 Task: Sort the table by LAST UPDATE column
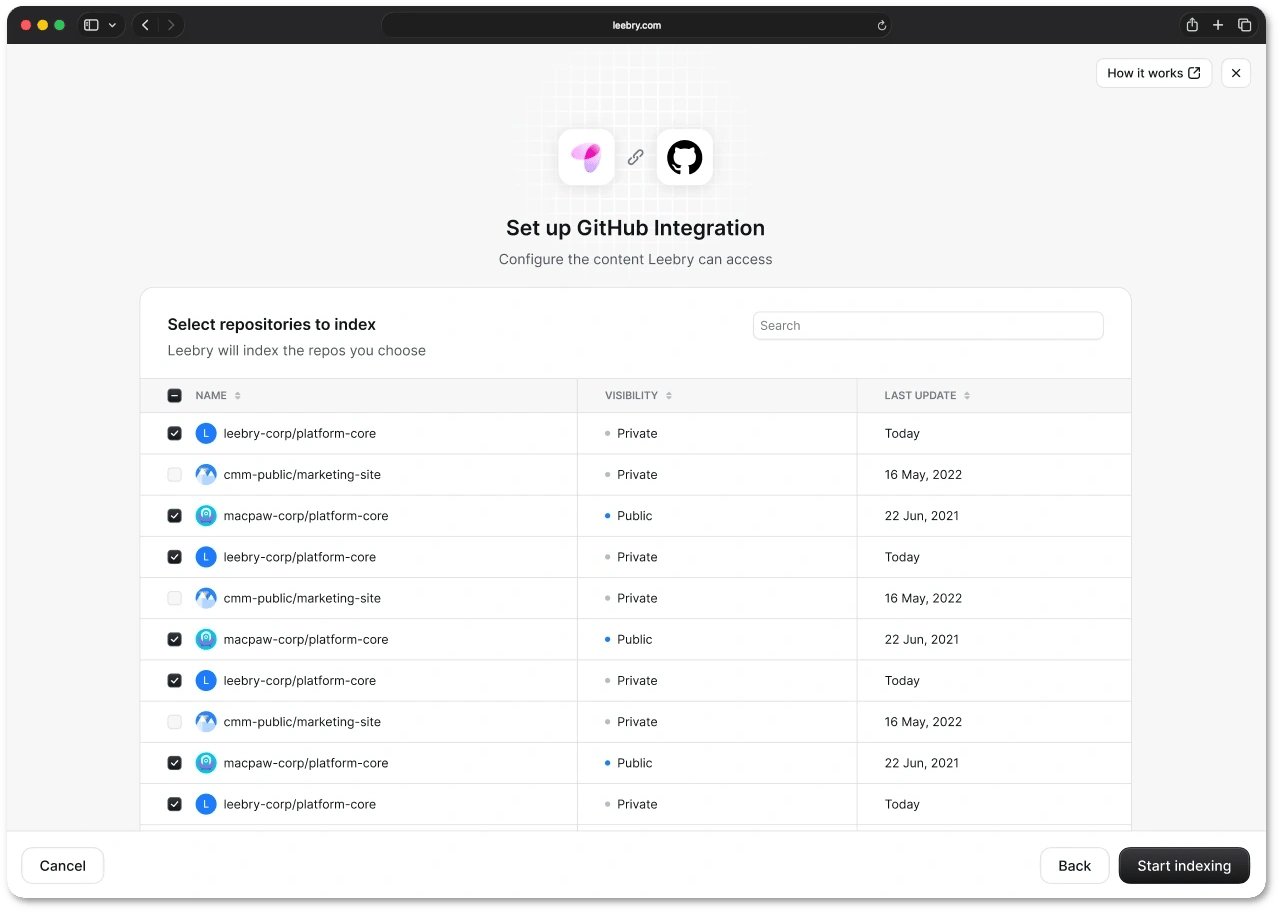(927, 396)
